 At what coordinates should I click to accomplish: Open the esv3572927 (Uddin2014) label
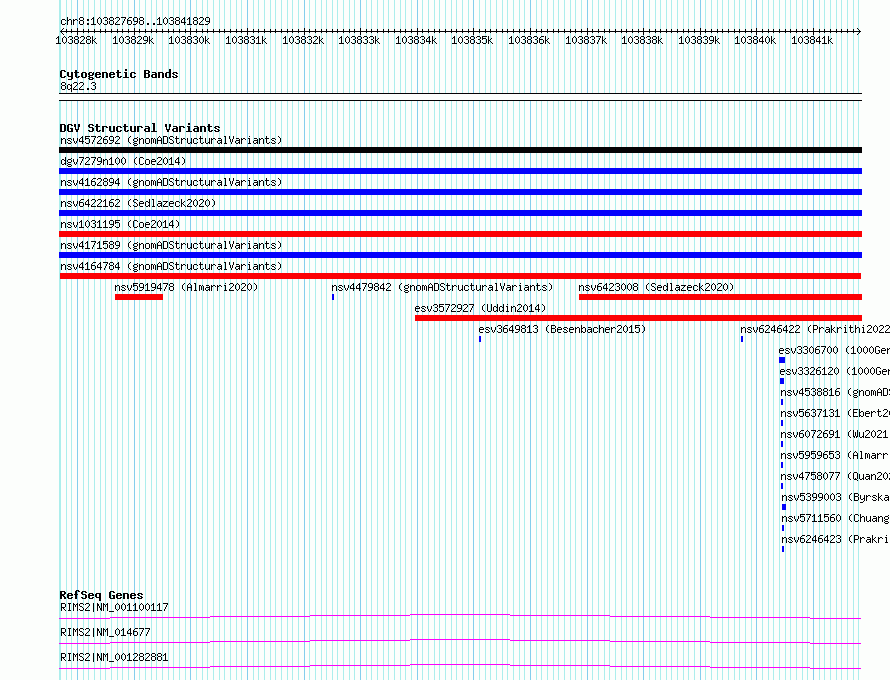click(x=480, y=308)
